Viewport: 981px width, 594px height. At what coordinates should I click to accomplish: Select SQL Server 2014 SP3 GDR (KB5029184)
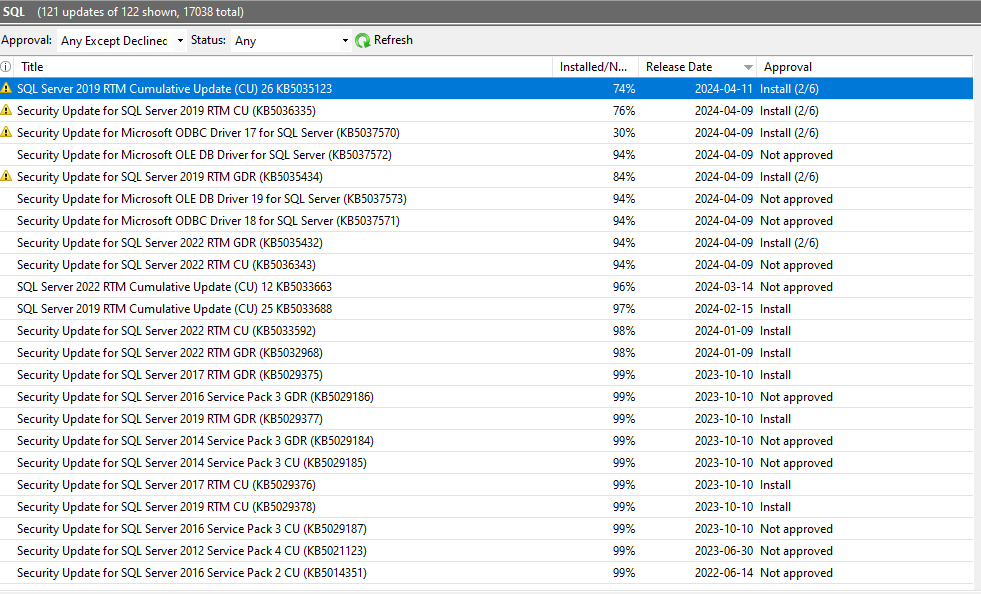coord(486,441)
